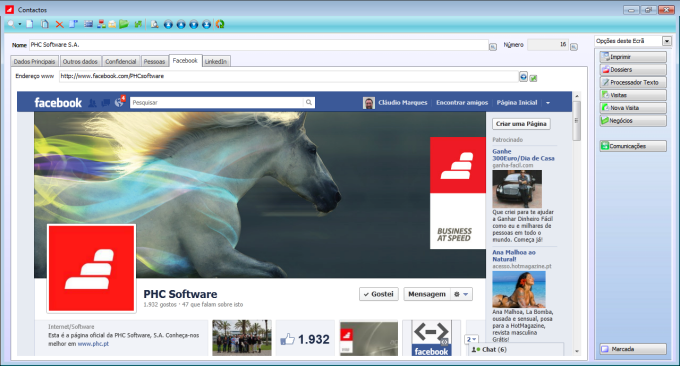The height and width of the screenshot is (366, 680).
Task: Go to first record navigation icon
Action: coord(168,24)
